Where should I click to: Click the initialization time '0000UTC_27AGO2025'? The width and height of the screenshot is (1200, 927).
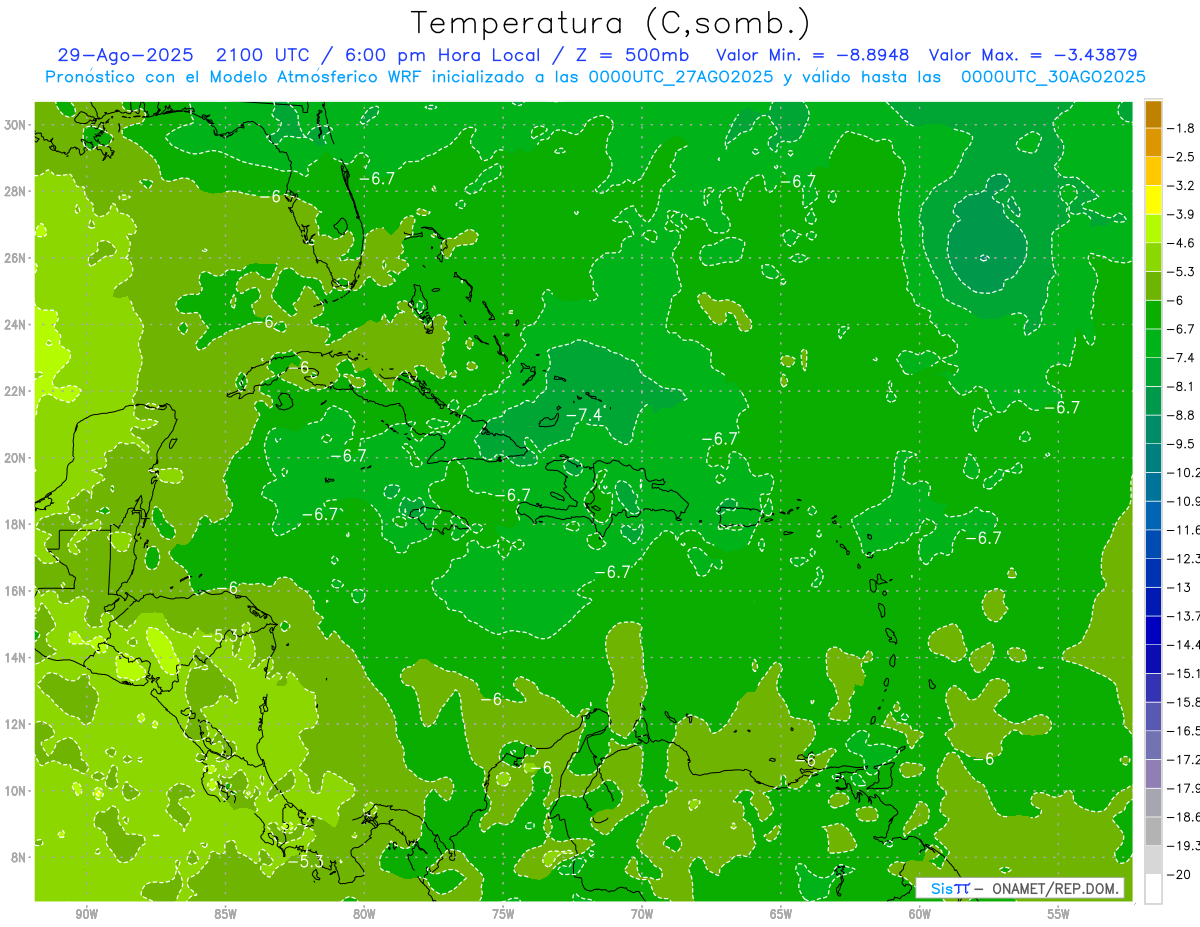point(680,77)
